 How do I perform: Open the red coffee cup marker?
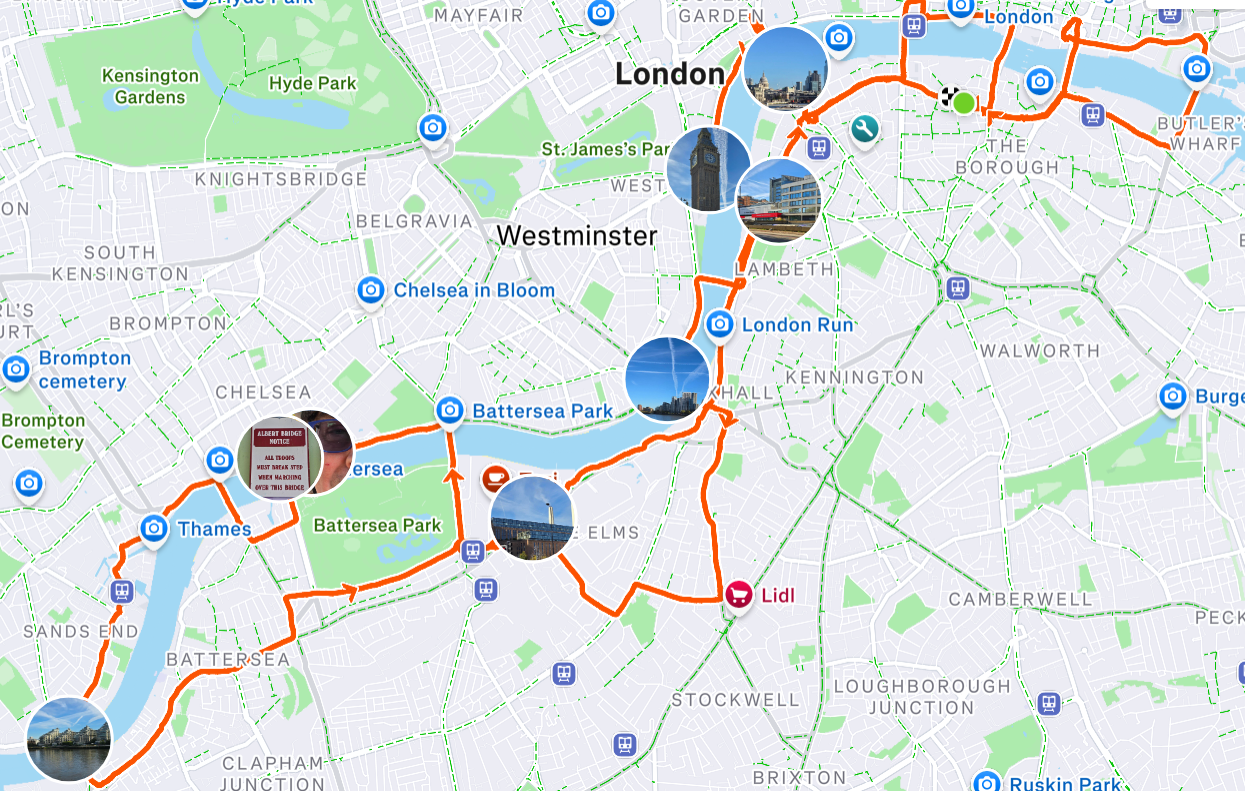(495, 479)
